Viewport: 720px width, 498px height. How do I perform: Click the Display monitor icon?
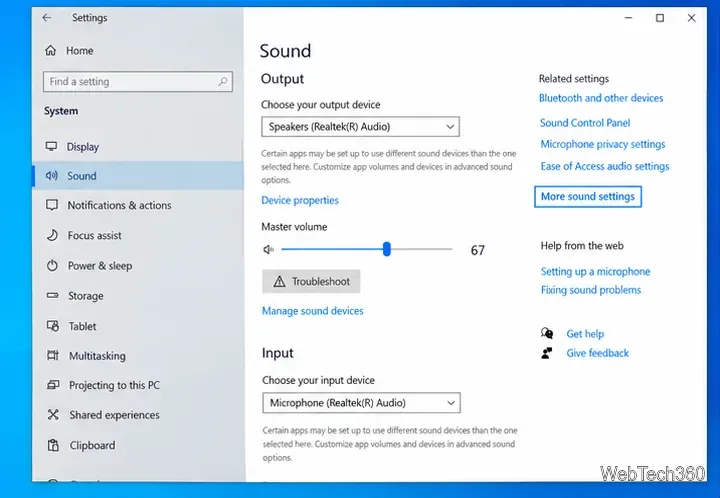pyautogui.click(x=51, y=146)
